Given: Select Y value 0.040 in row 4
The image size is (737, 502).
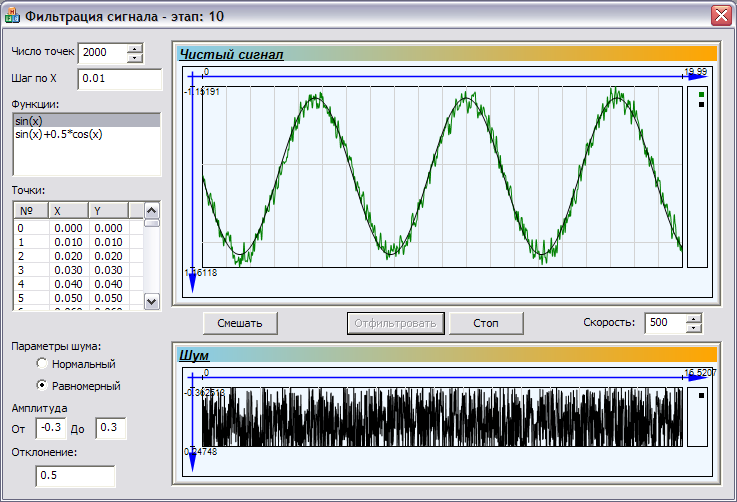Looking at the screenshot, I should [109, 284].
